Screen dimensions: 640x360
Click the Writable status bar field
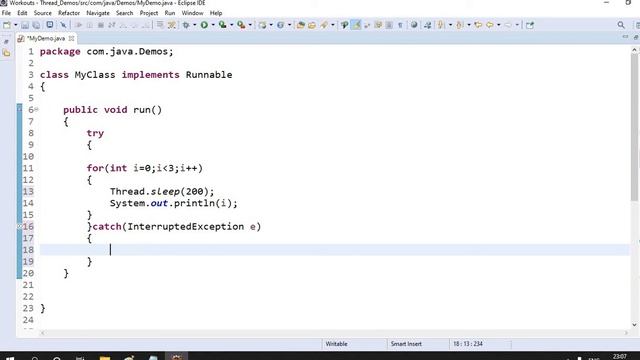[x=336, y=344]
